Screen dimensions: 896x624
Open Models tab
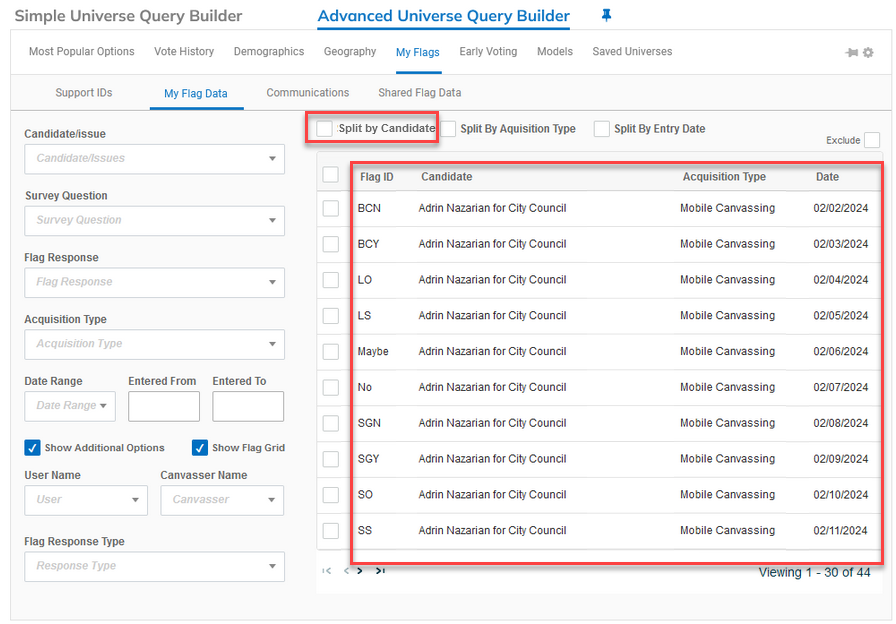(554, 51)
